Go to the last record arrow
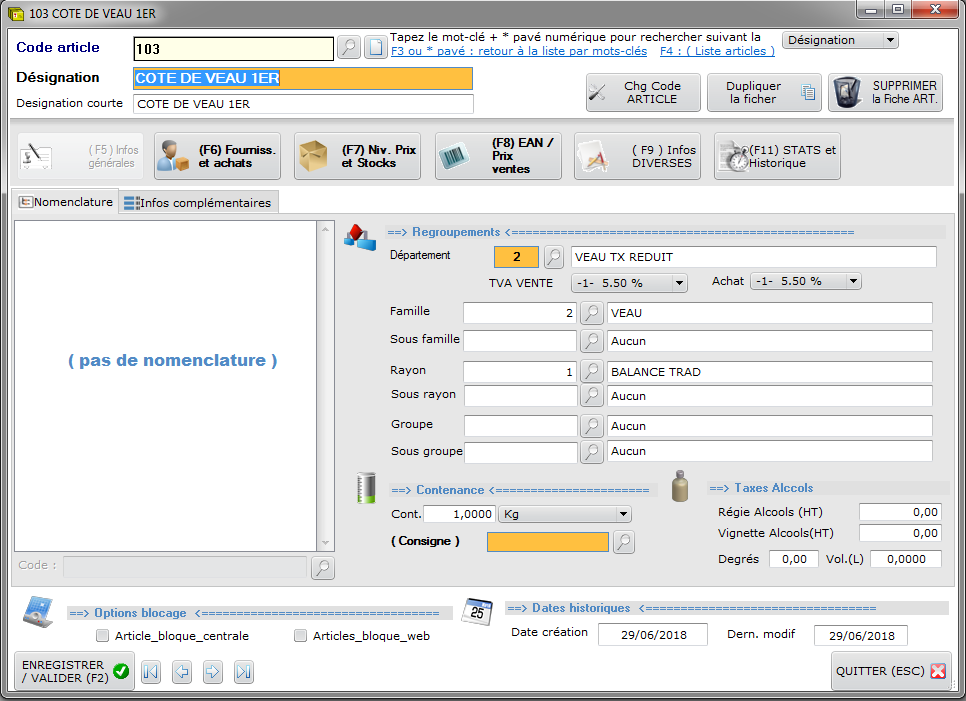966x701 pixels. coord(243,672)
